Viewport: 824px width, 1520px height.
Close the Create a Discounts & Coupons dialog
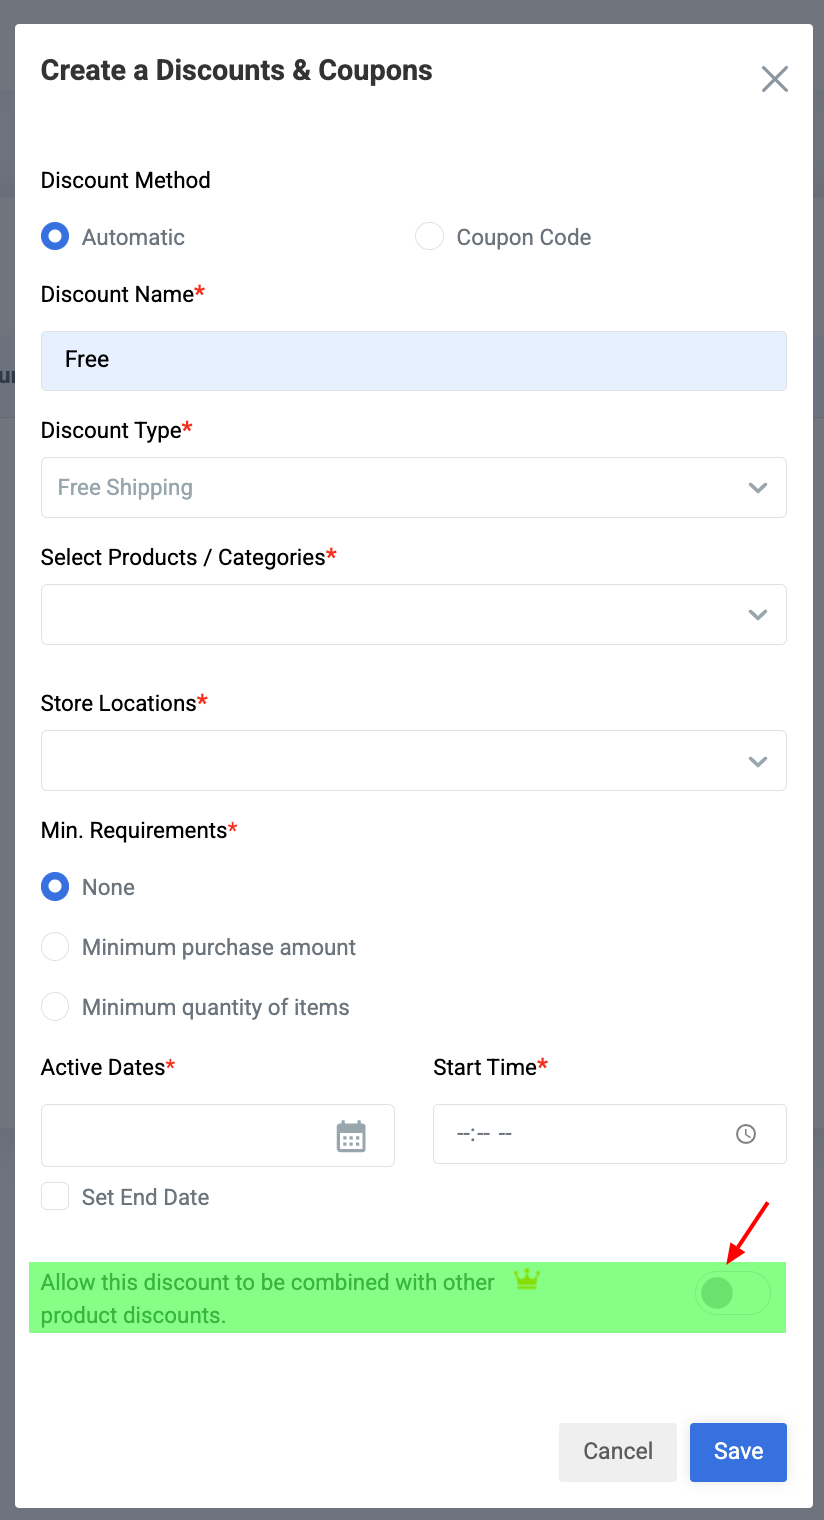tap(775, 79)
